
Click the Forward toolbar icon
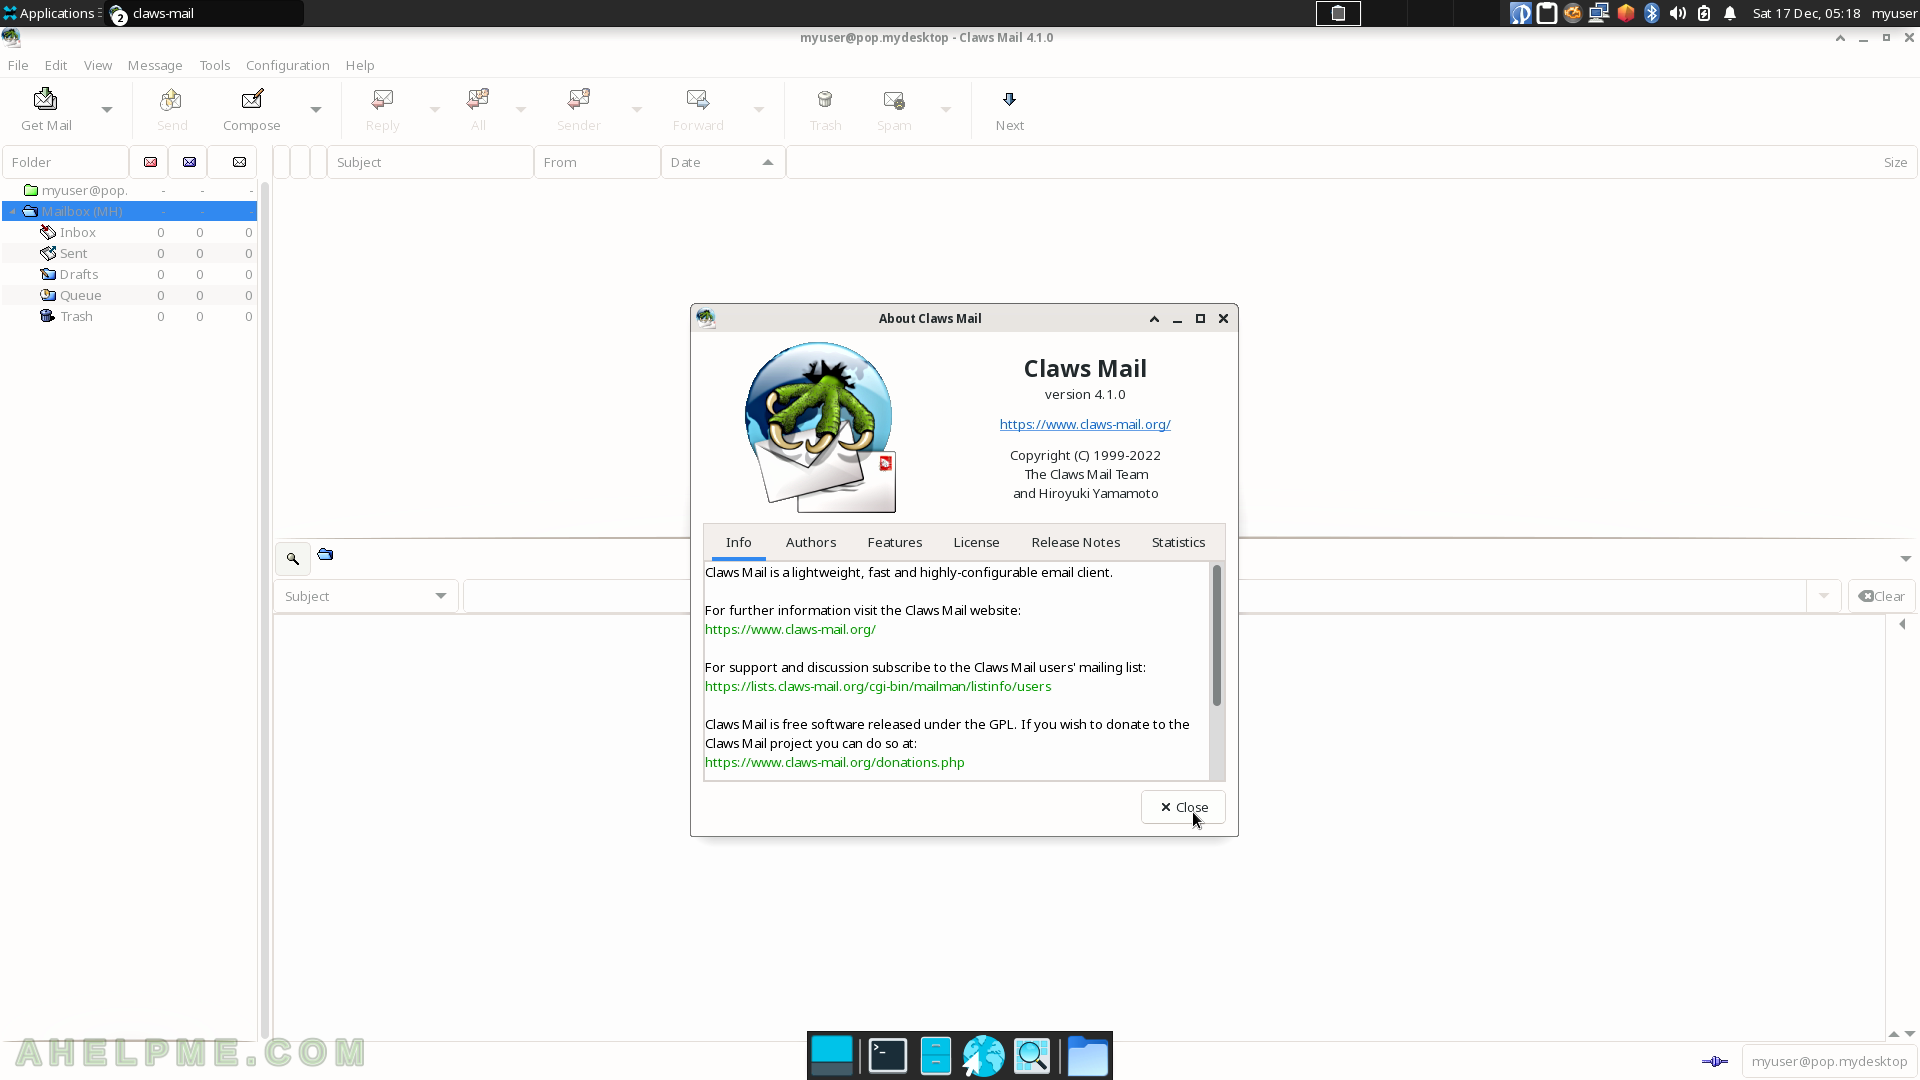click(x=698, y=110)
